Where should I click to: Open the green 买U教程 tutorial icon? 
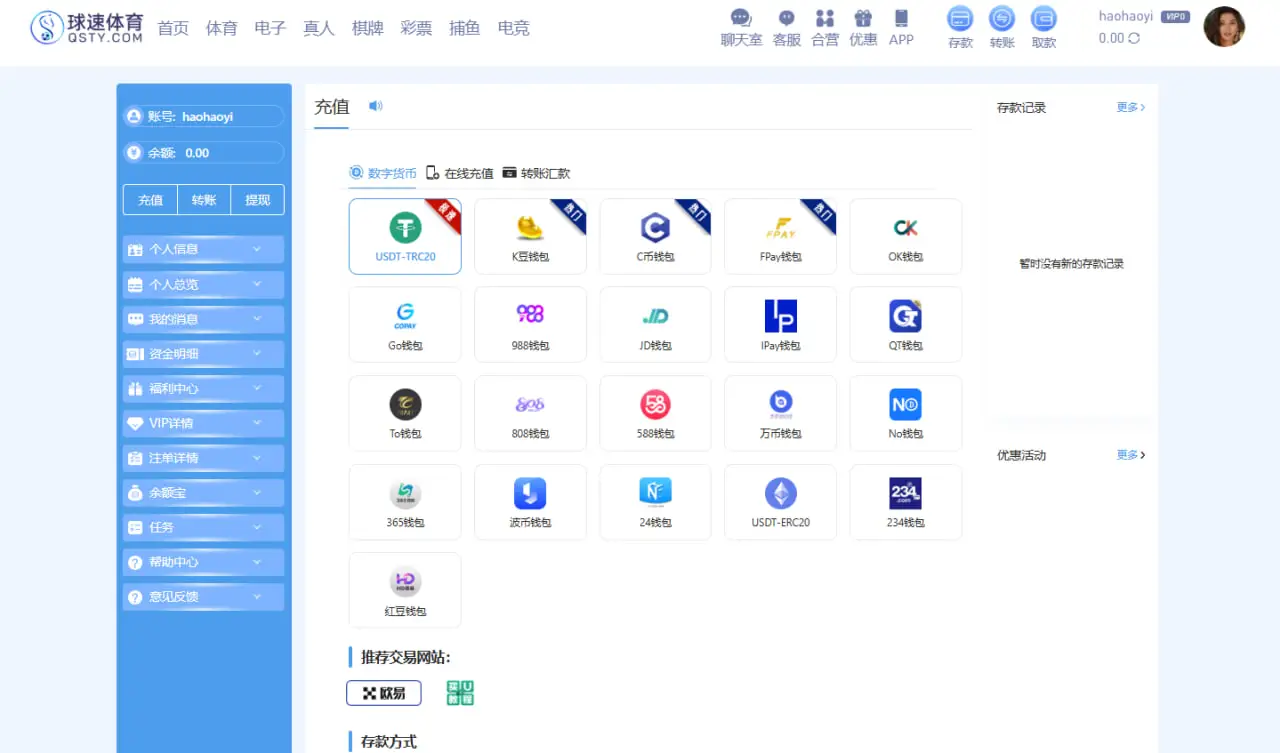pyautogui.click(x=460, y=692)
